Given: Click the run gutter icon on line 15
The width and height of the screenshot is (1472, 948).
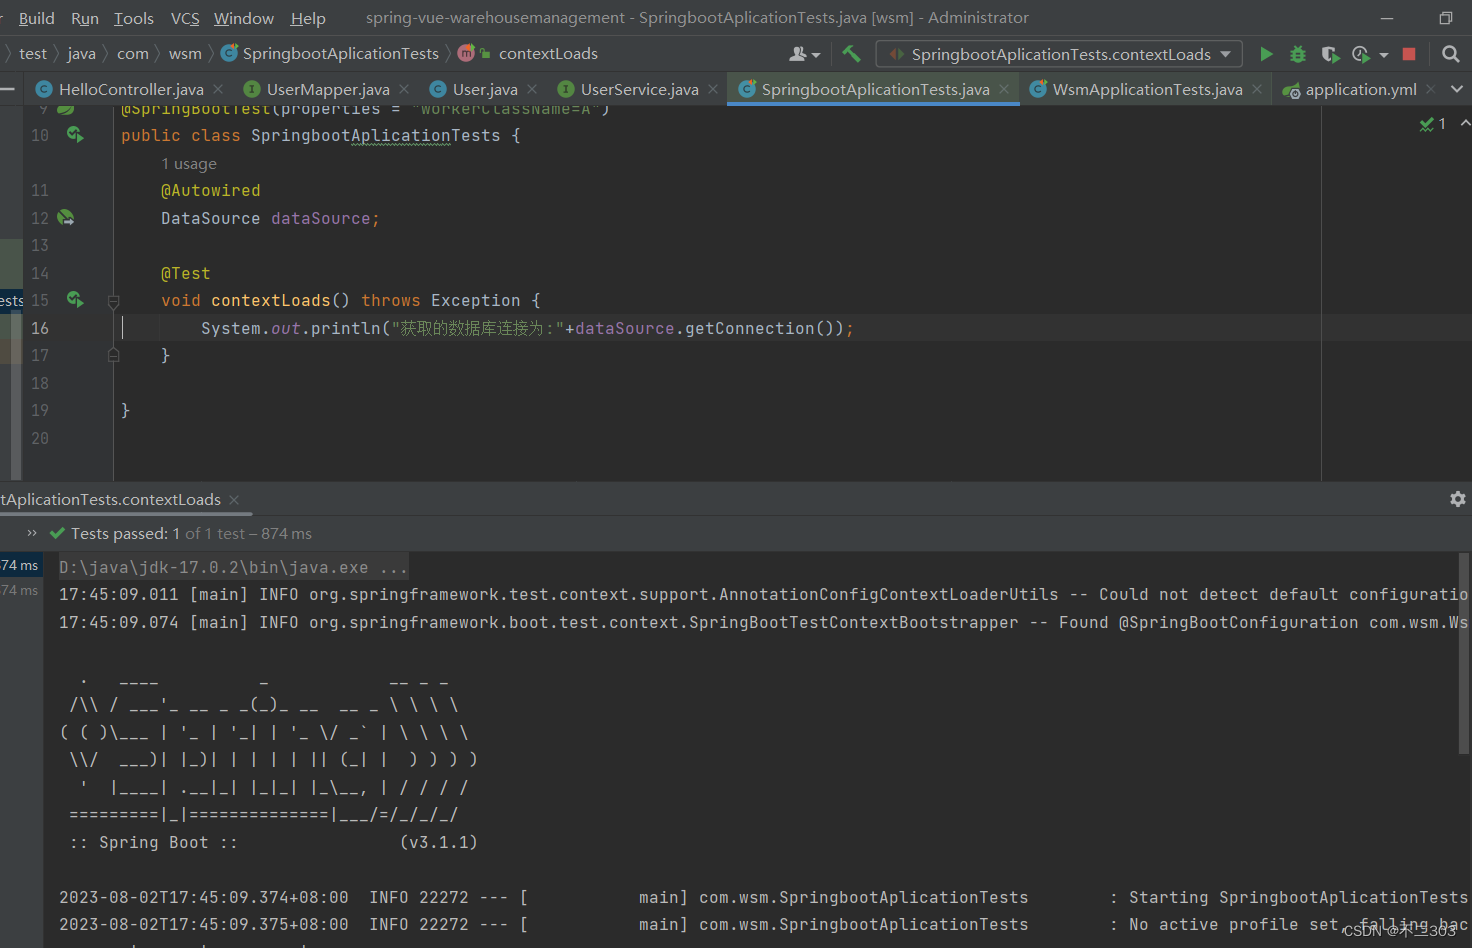Looking at the screenshot, I should pos(75,300).
